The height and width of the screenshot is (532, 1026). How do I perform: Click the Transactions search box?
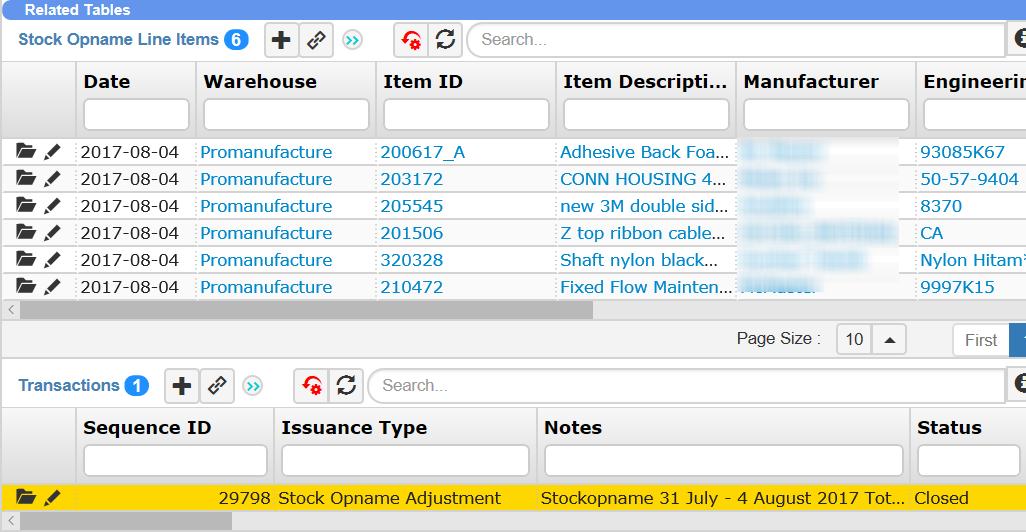pyautogui.click(x=686, y=386)
